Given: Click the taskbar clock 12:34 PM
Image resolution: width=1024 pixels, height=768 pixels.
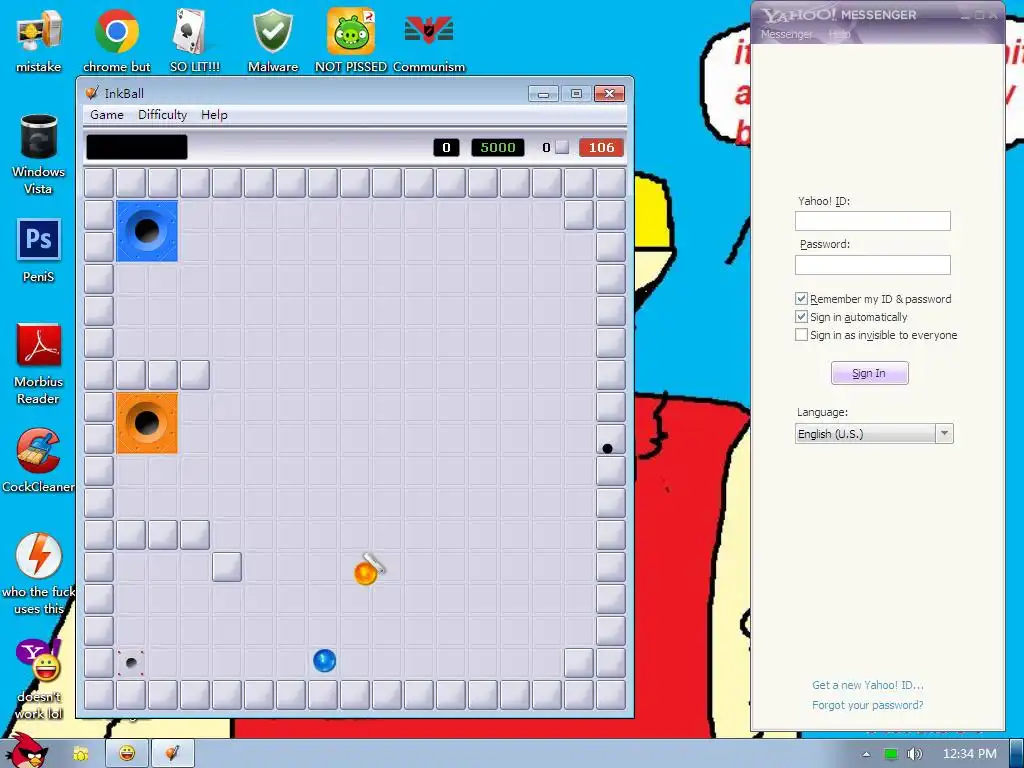Looking at the screenshot, I should click(x=970, y=754).
